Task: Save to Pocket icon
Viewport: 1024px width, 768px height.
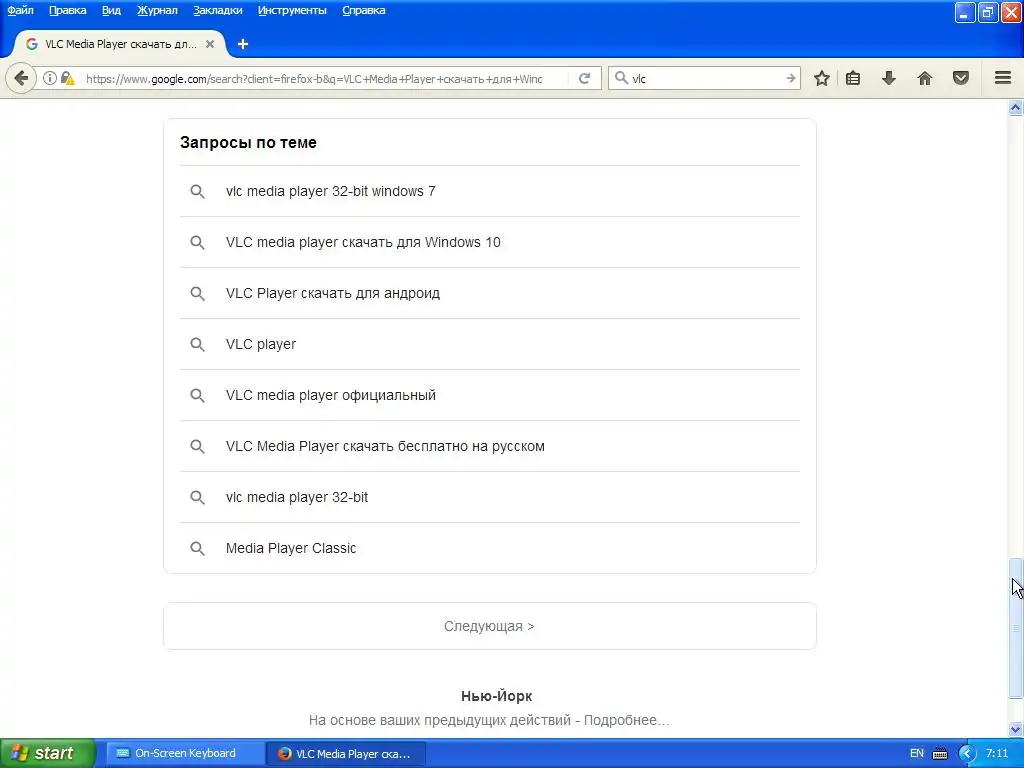Action: pos(961,78)
